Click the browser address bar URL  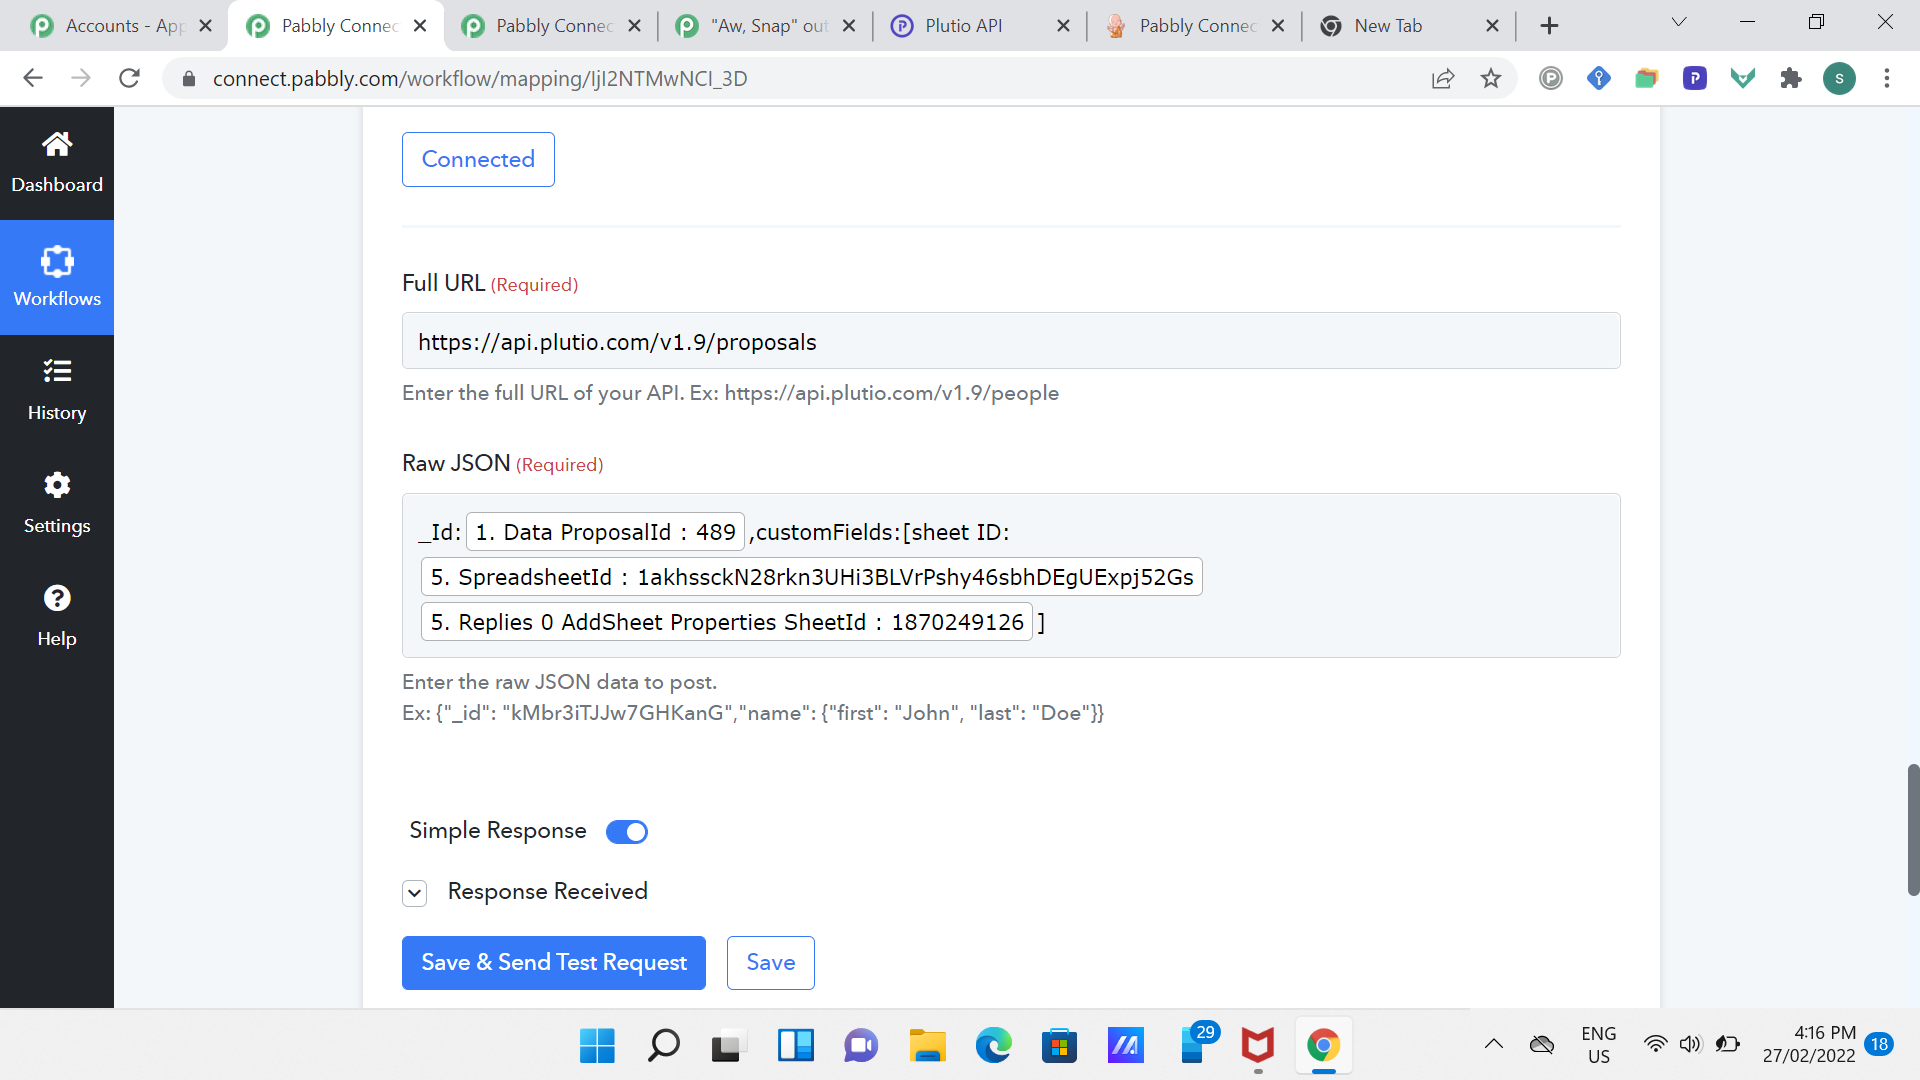(480, 78)
